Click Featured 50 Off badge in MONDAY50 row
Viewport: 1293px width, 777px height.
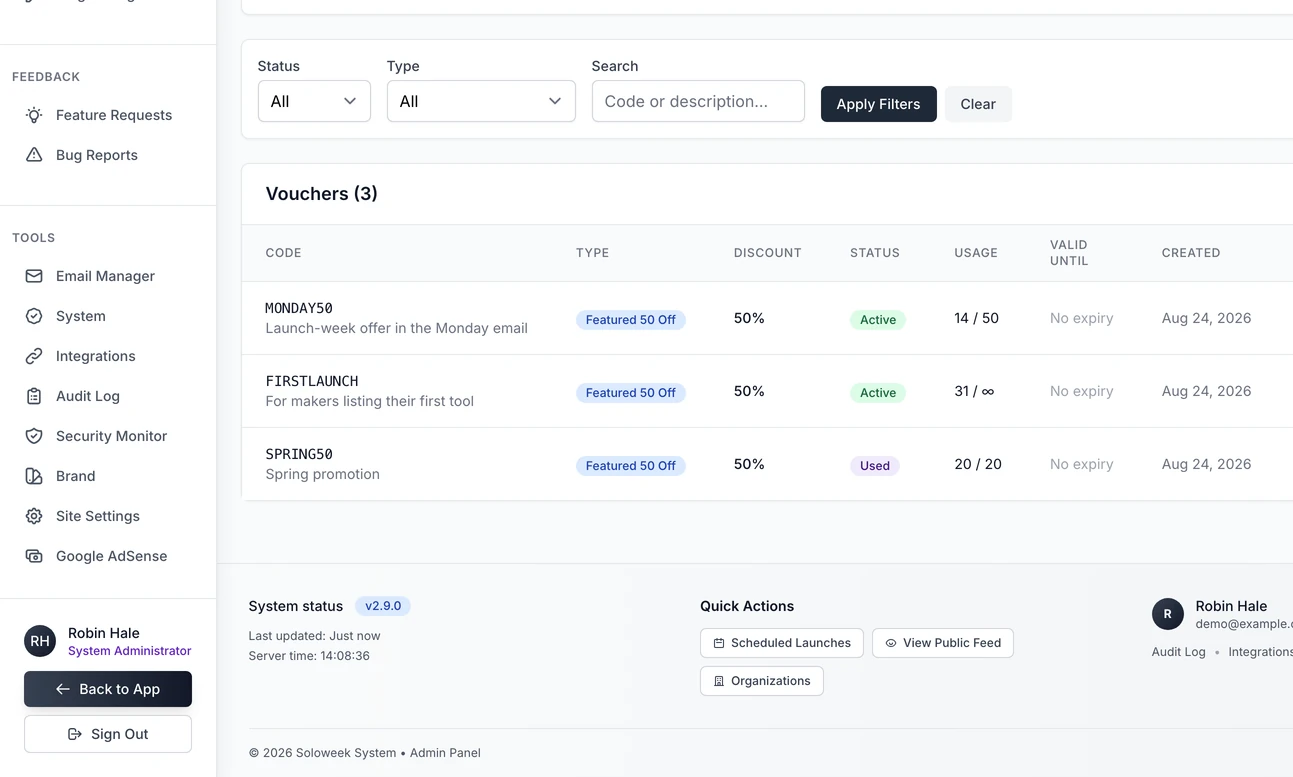[x=631, y=320]
